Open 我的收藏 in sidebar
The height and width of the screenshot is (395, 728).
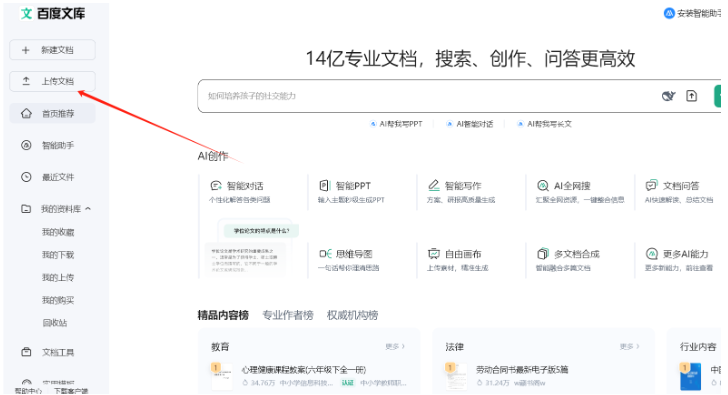pos(58,232)
